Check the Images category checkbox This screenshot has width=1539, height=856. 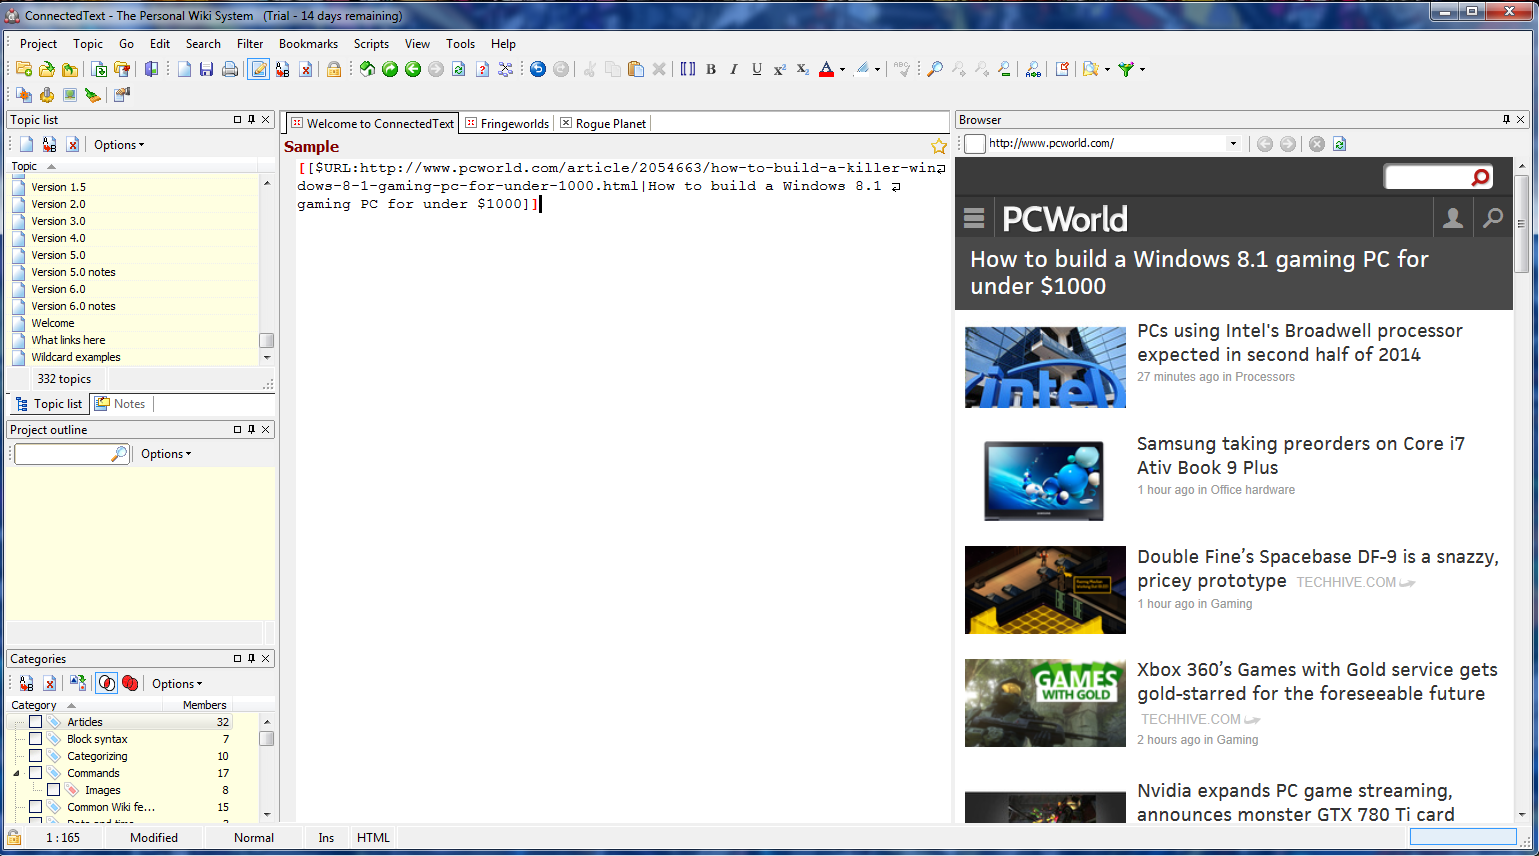click(54, 790)
